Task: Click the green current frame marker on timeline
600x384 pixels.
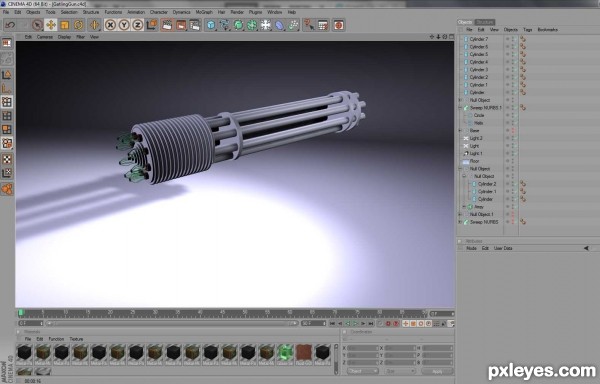Action: 21,312
